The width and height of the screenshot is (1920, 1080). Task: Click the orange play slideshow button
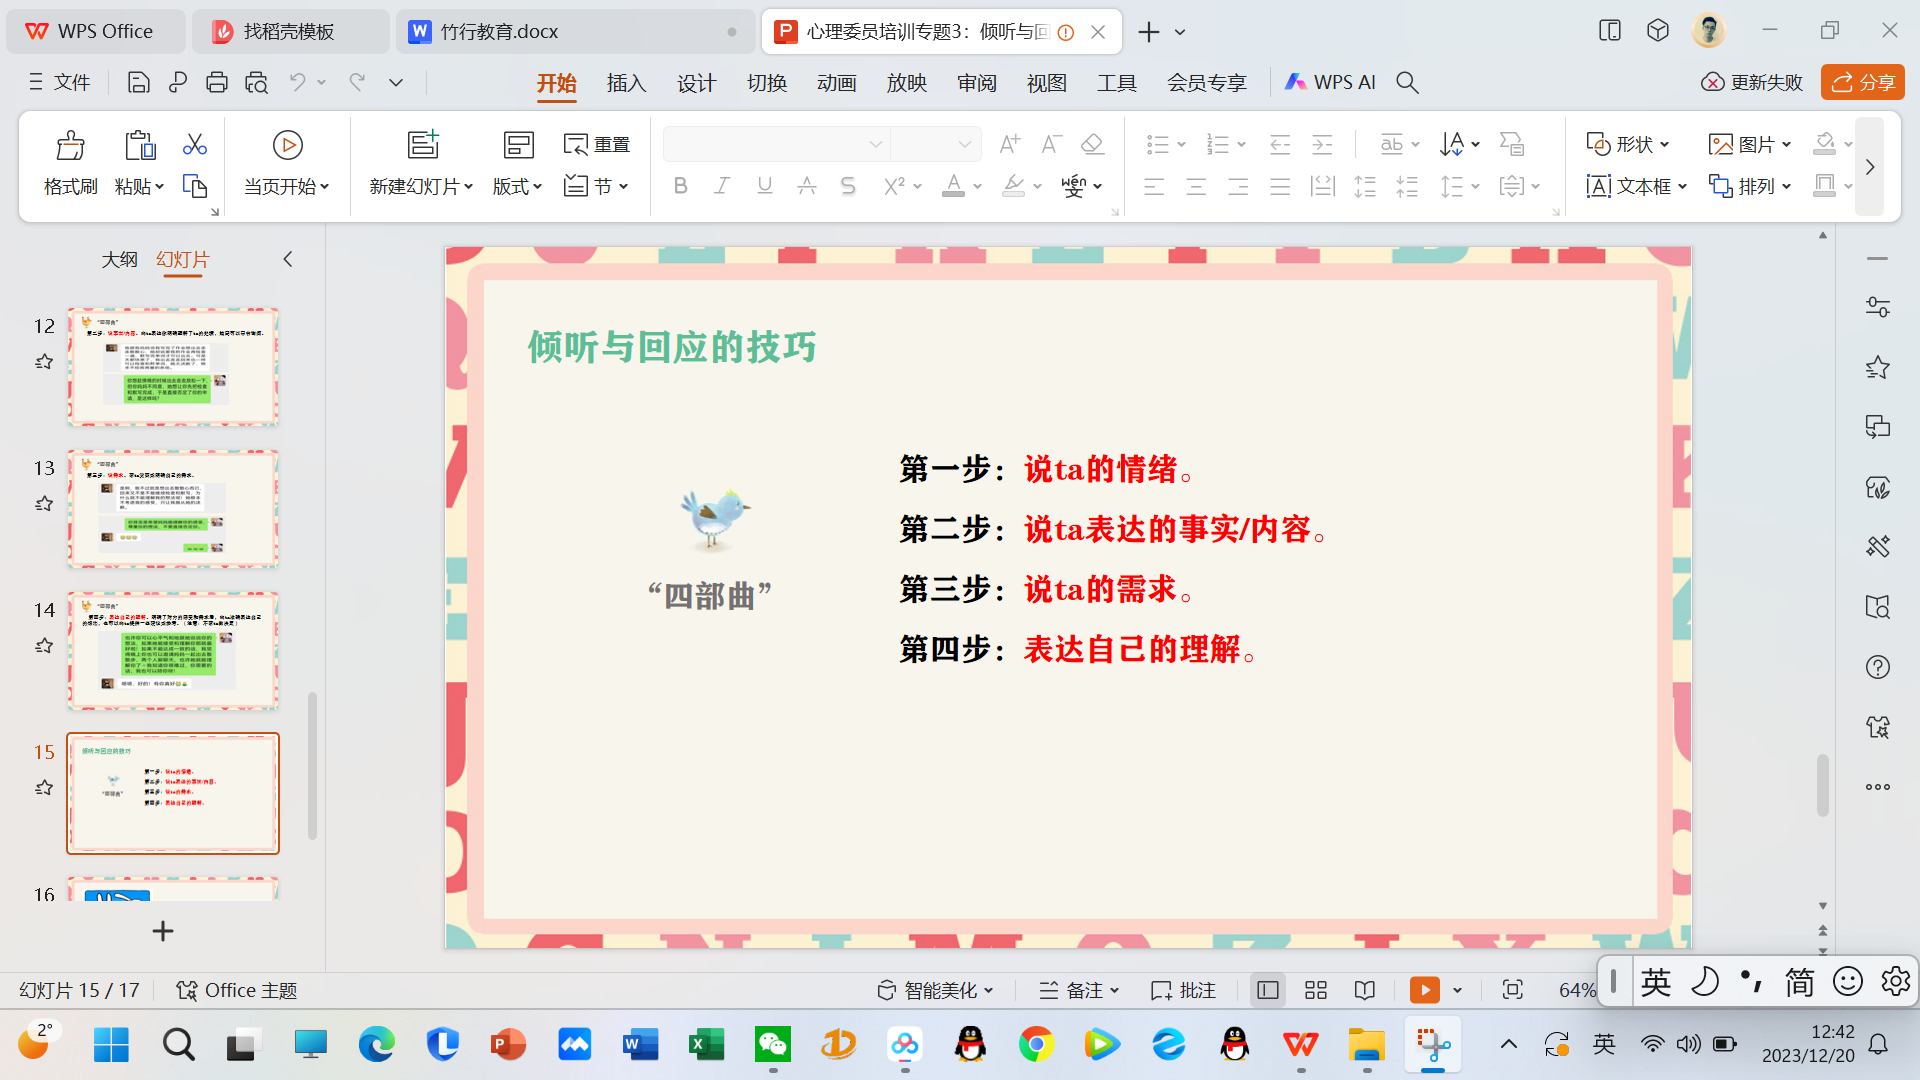1424,990
